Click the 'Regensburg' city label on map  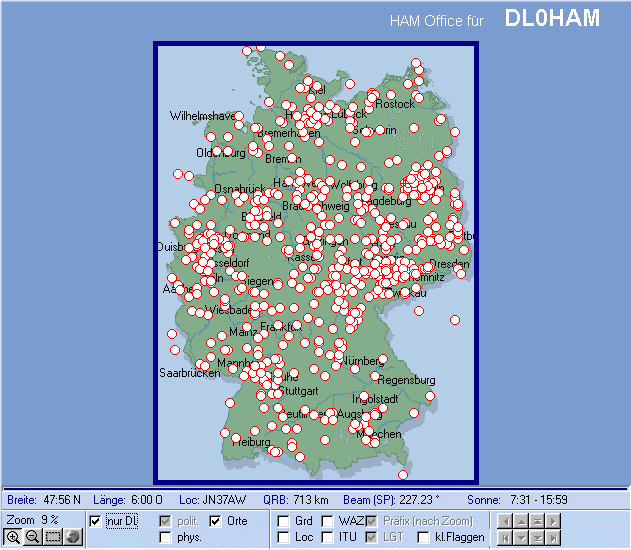pos(406,380)
